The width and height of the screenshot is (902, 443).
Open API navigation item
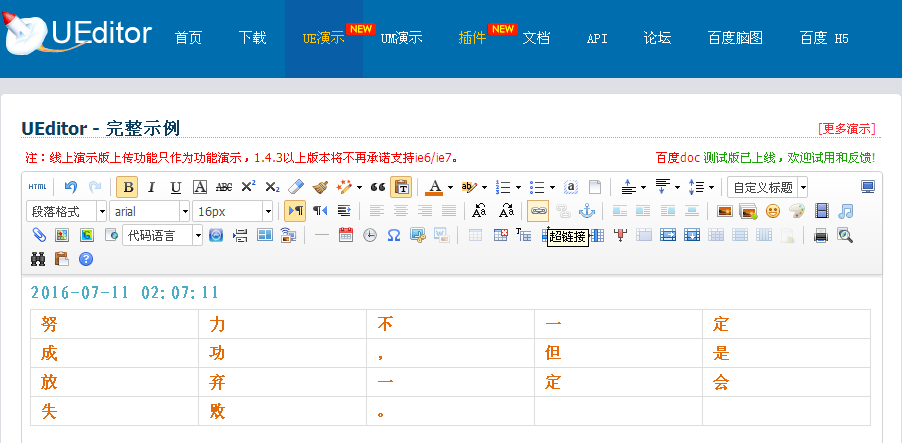coord(597,39)
